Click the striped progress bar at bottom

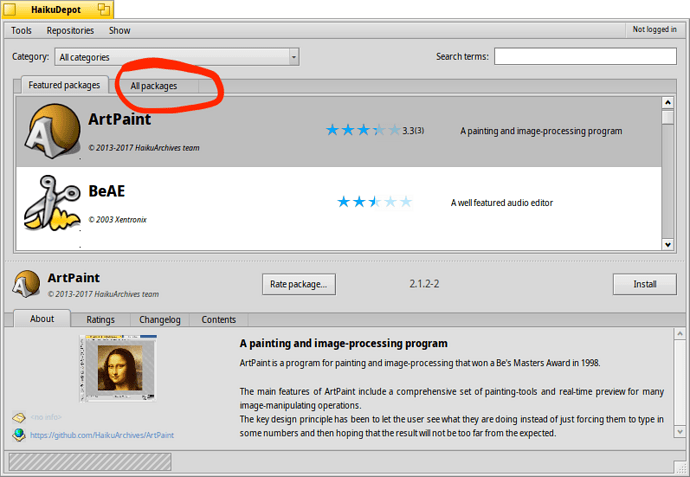click(x=90, y=462)
